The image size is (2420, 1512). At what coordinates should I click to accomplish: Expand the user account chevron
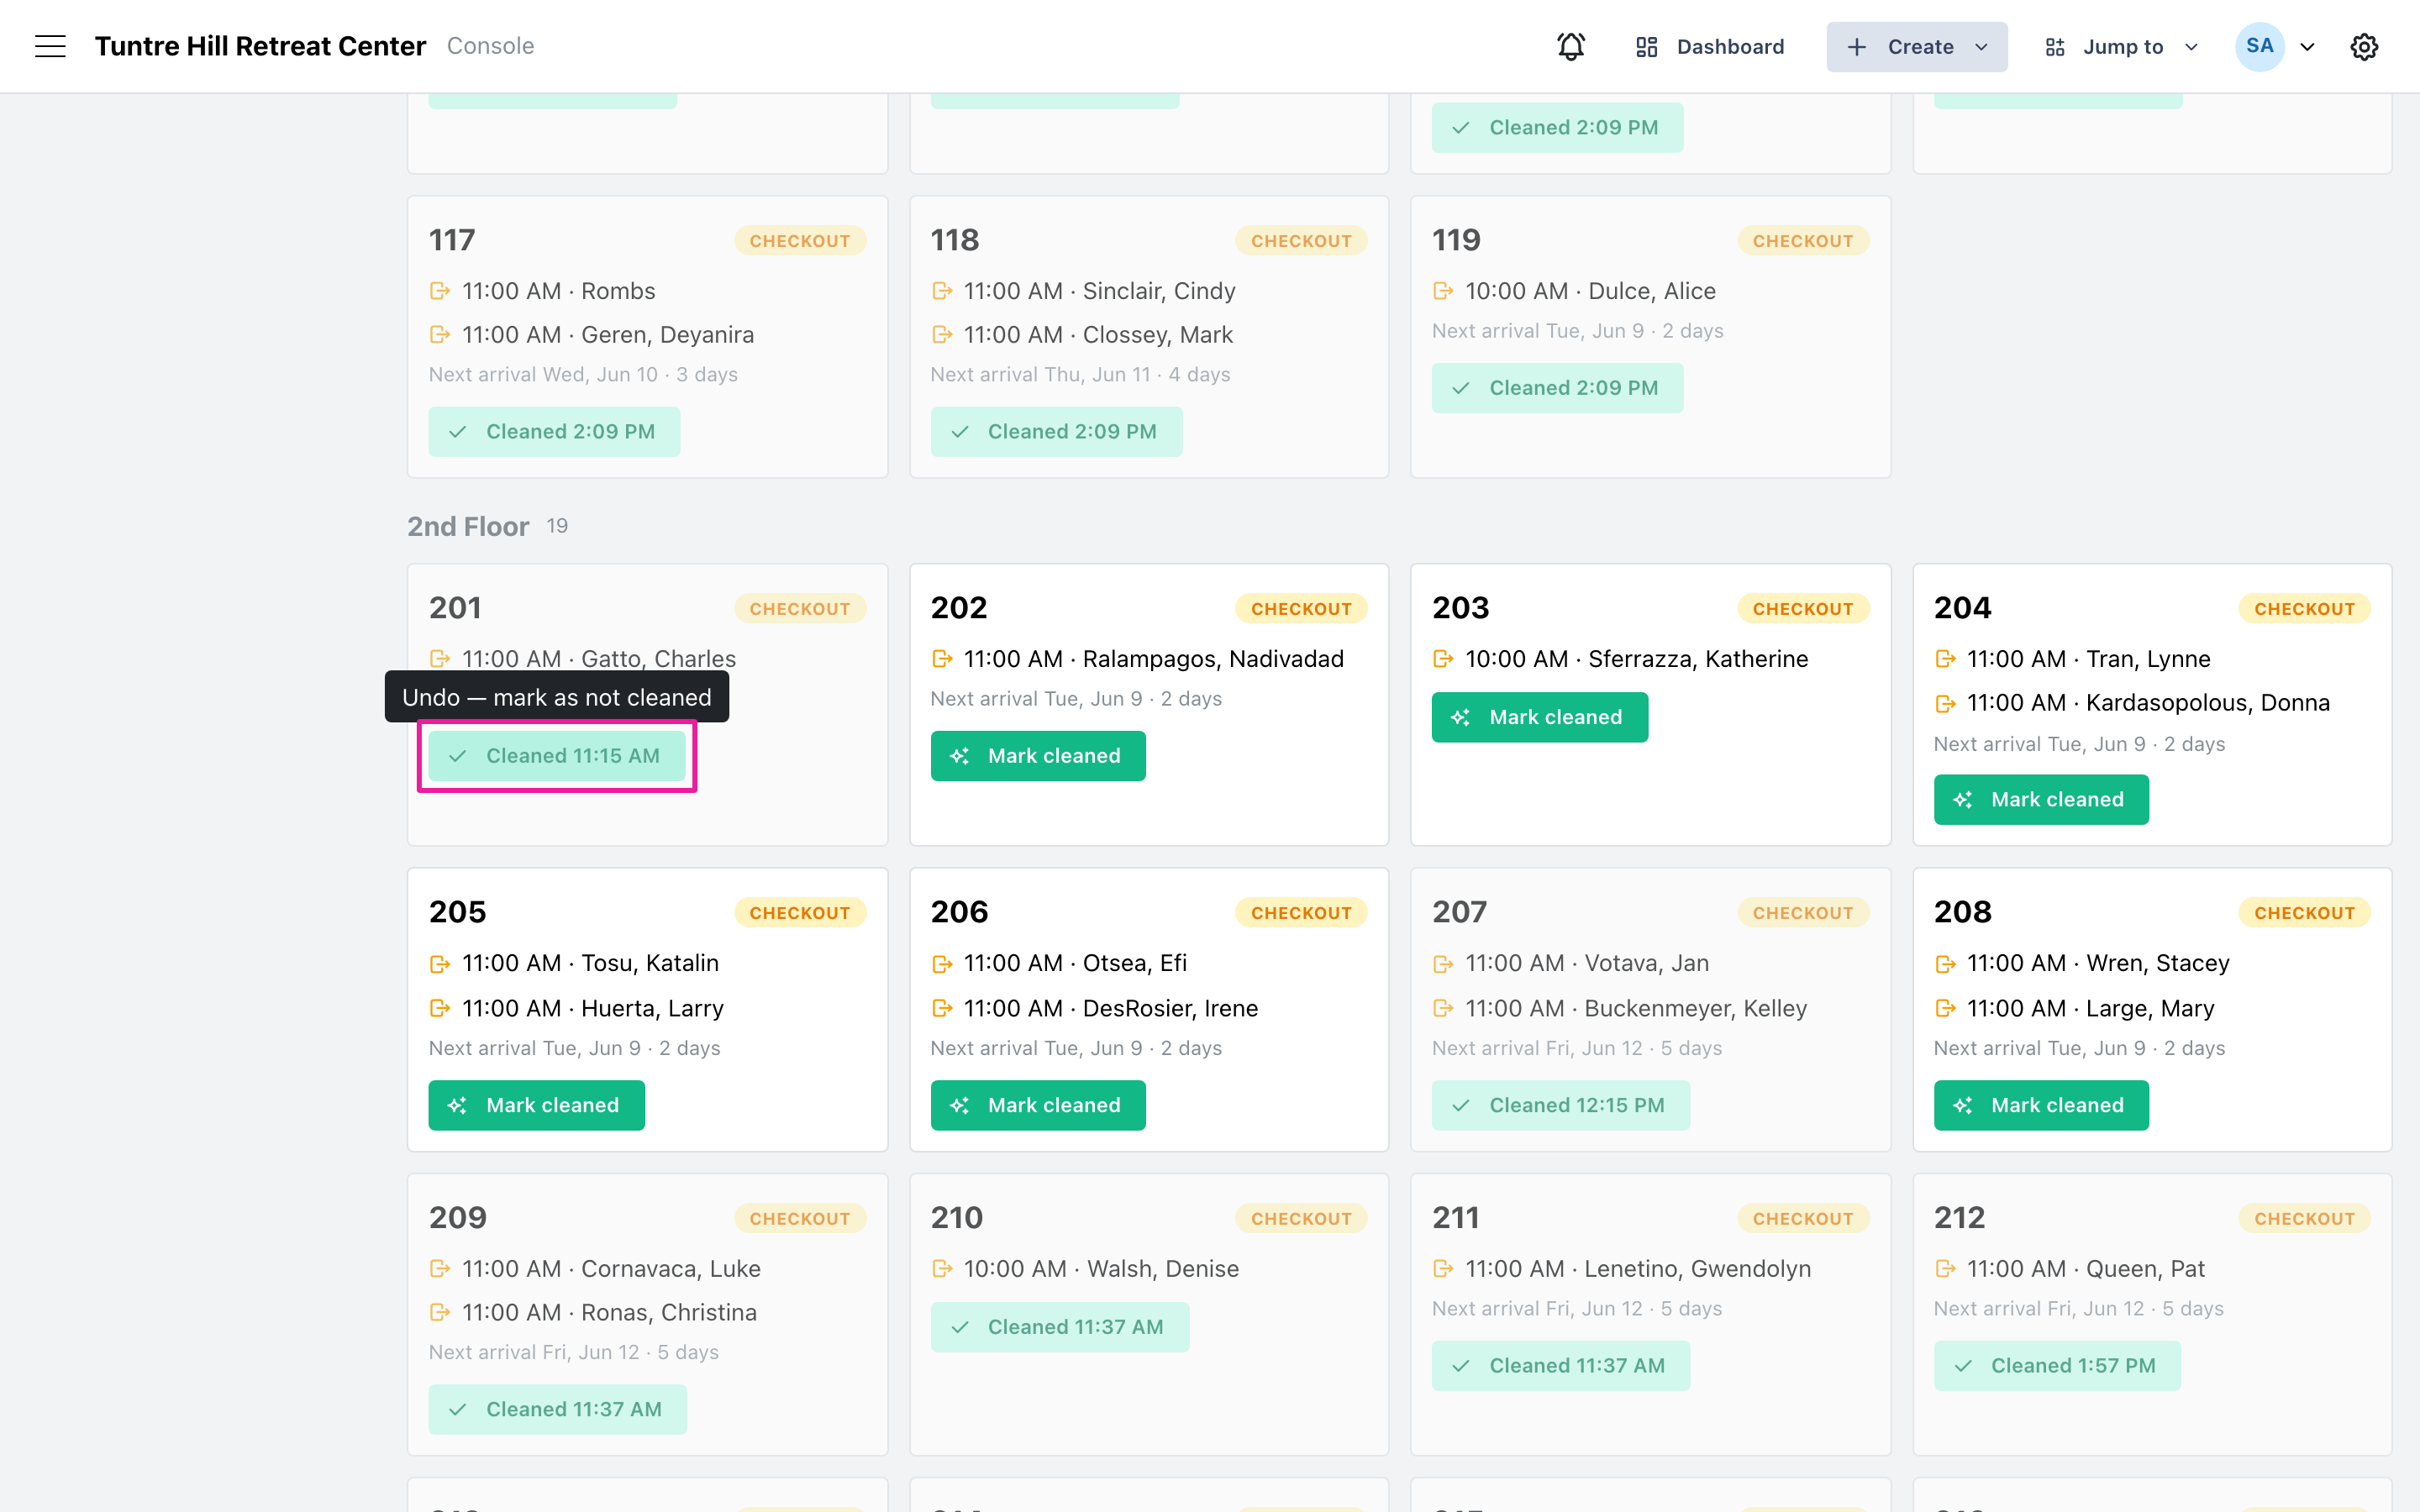click(x=2308, y=47)
